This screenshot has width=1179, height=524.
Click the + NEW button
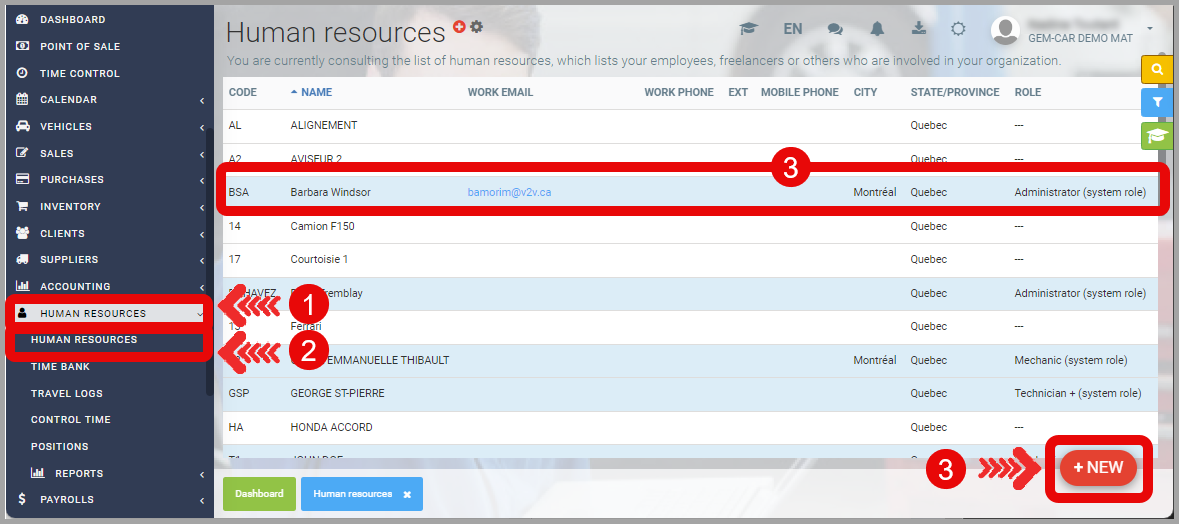click(1098, 468)
